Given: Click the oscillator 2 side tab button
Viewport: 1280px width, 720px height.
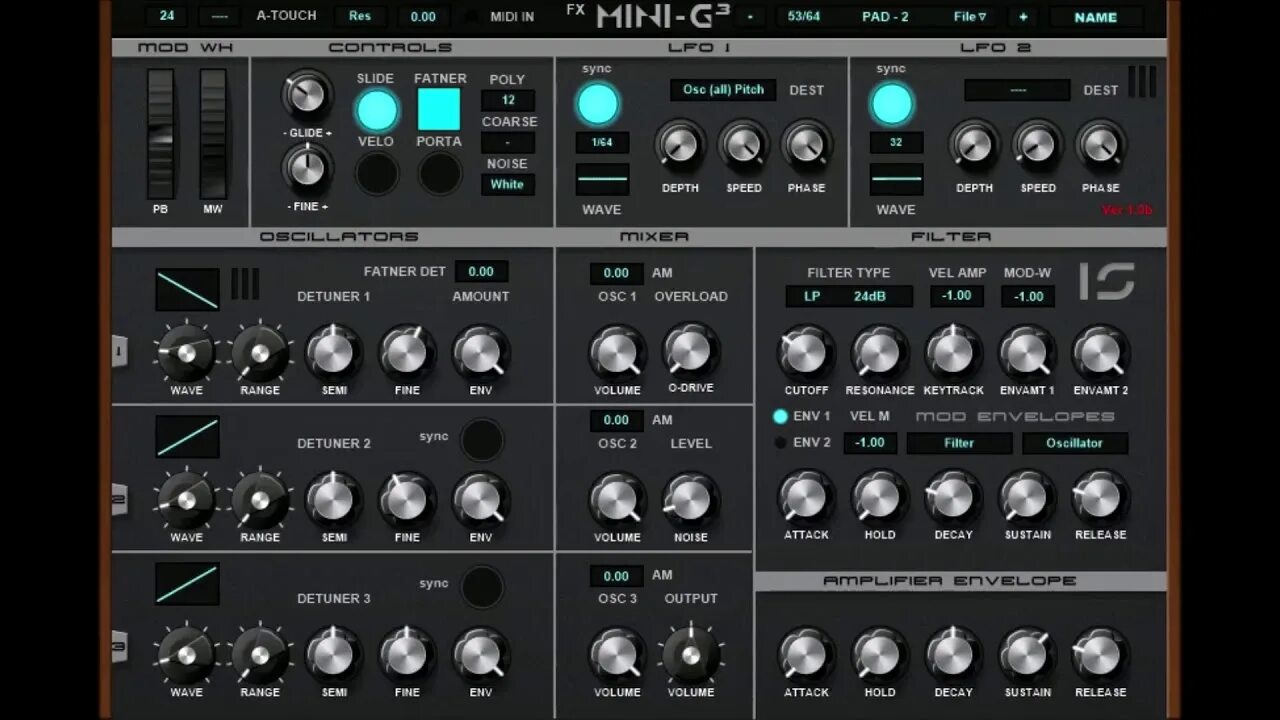Looking at the screenshot, I should point(119,499).
